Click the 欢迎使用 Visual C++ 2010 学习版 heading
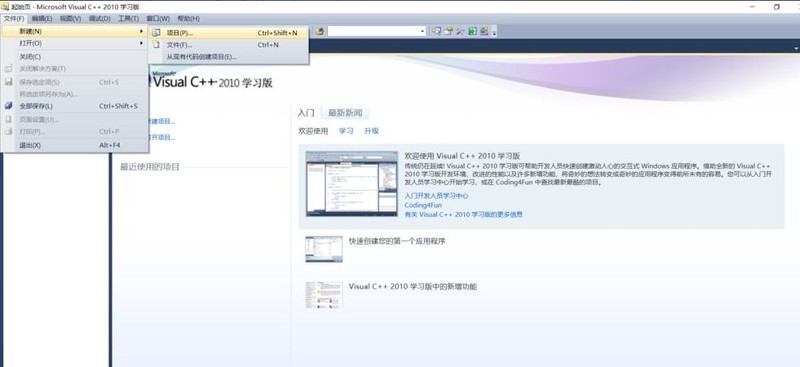800x367 pixels. (x=462, y=156)
